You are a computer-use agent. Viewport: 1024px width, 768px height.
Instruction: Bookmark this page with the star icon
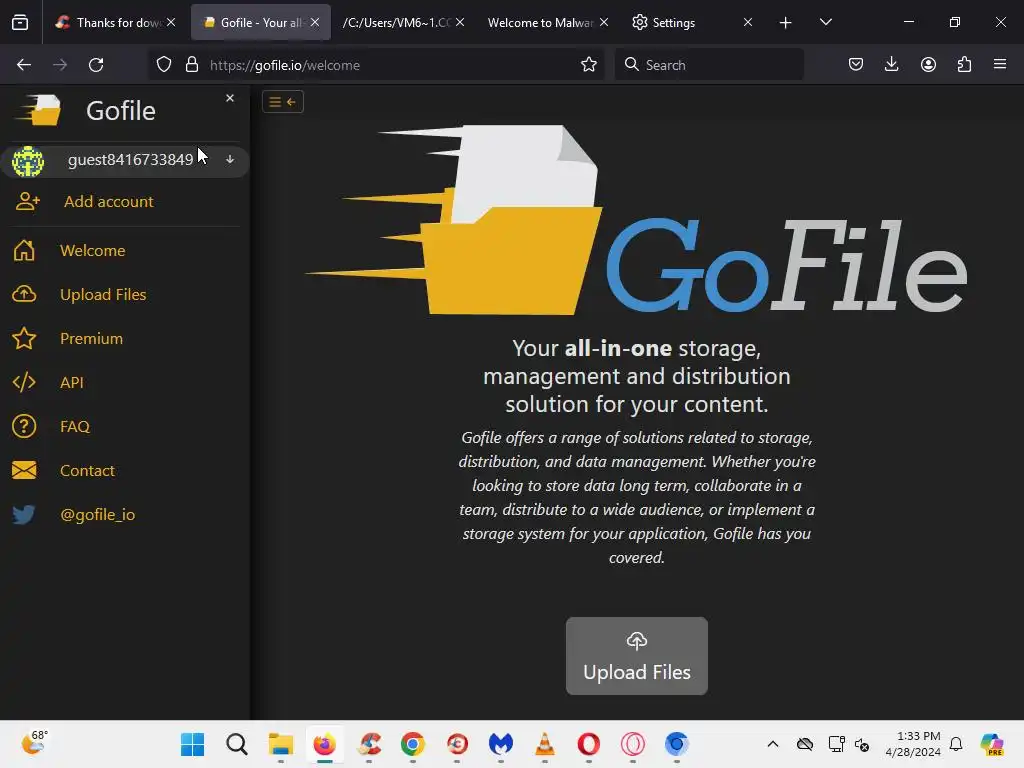coord(588,65)
